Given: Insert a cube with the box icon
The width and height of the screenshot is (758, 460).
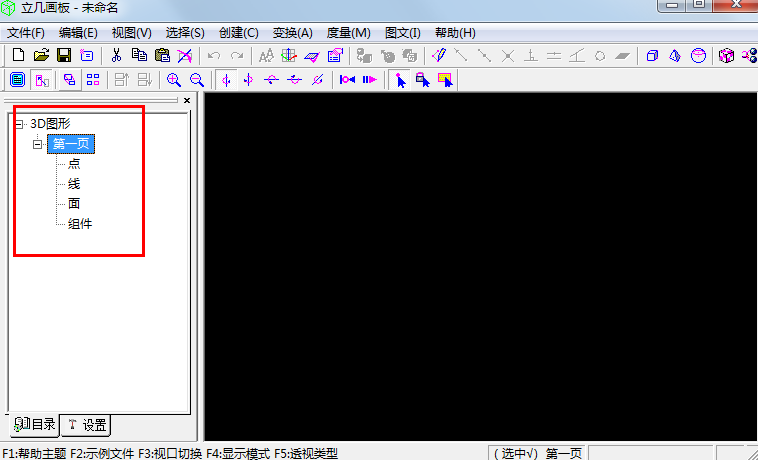Looking at the screenshot, I should tap(652, 56).
